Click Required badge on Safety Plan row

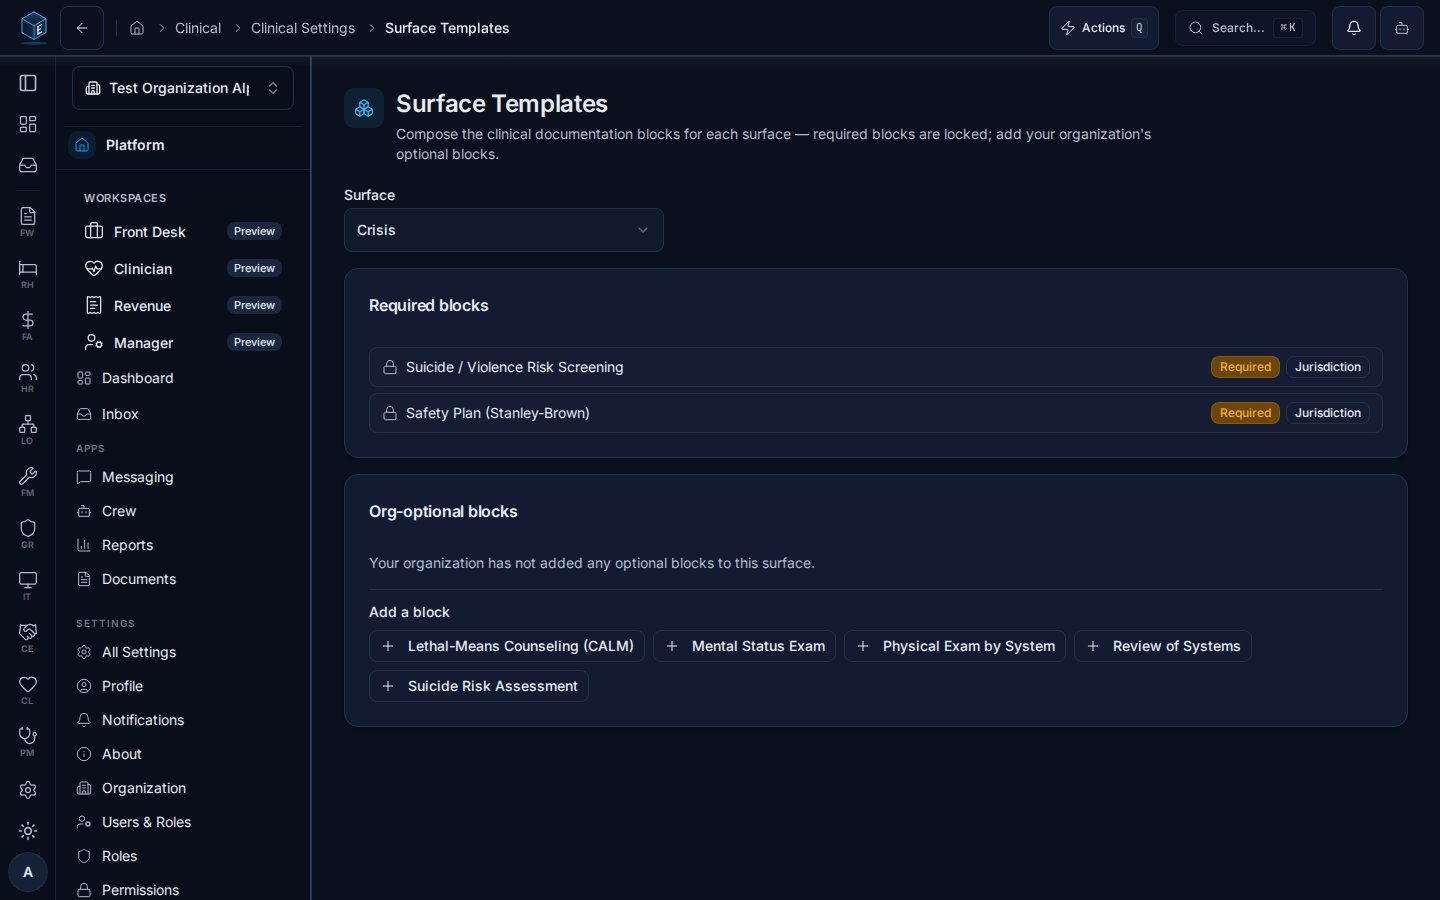[x=1245, y=413]
